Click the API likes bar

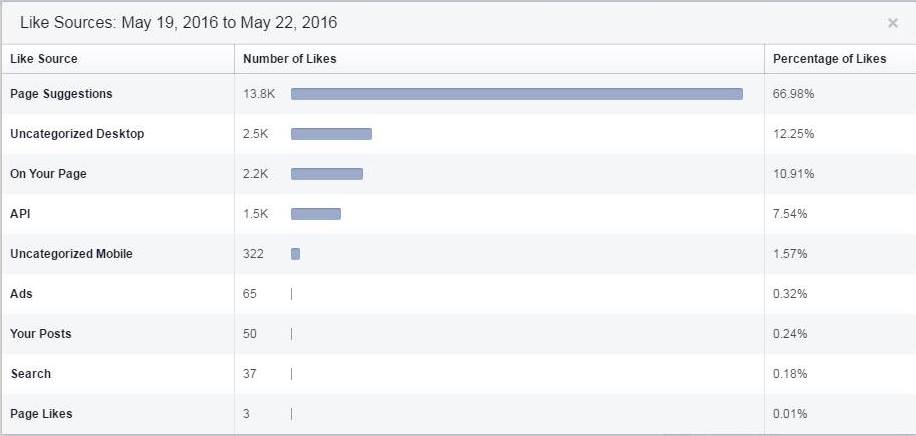[x=315, y=214]
